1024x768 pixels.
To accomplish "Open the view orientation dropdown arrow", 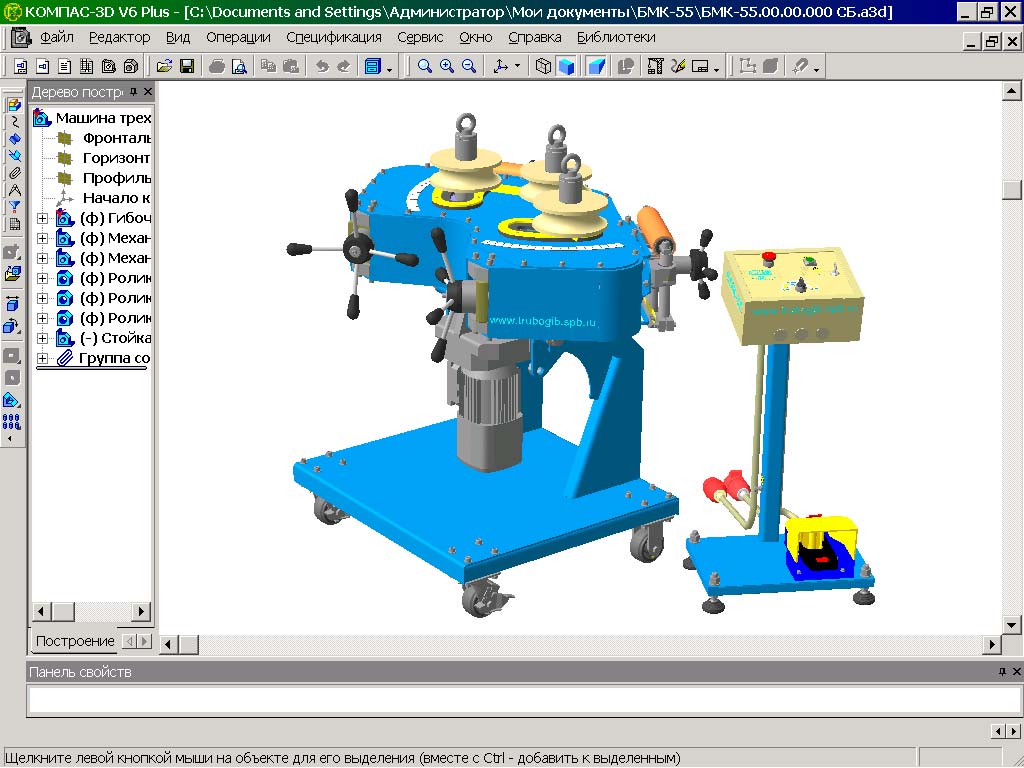I will coord(517,67).
